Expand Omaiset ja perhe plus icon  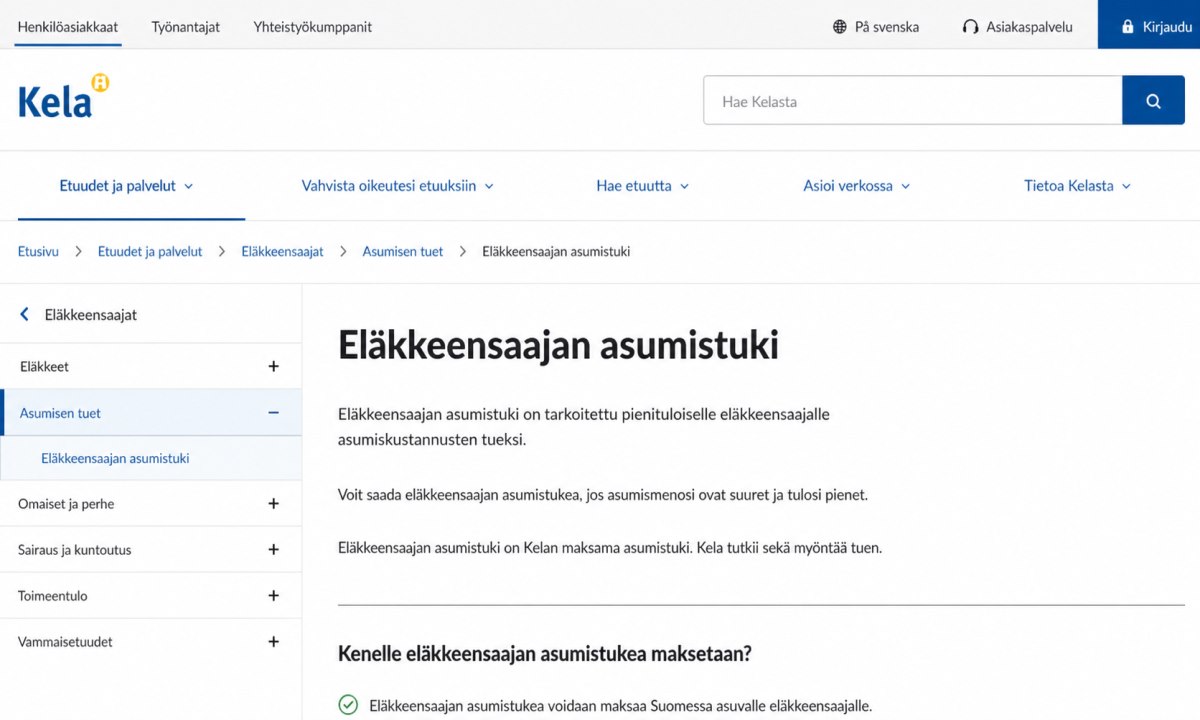(273, 504)
